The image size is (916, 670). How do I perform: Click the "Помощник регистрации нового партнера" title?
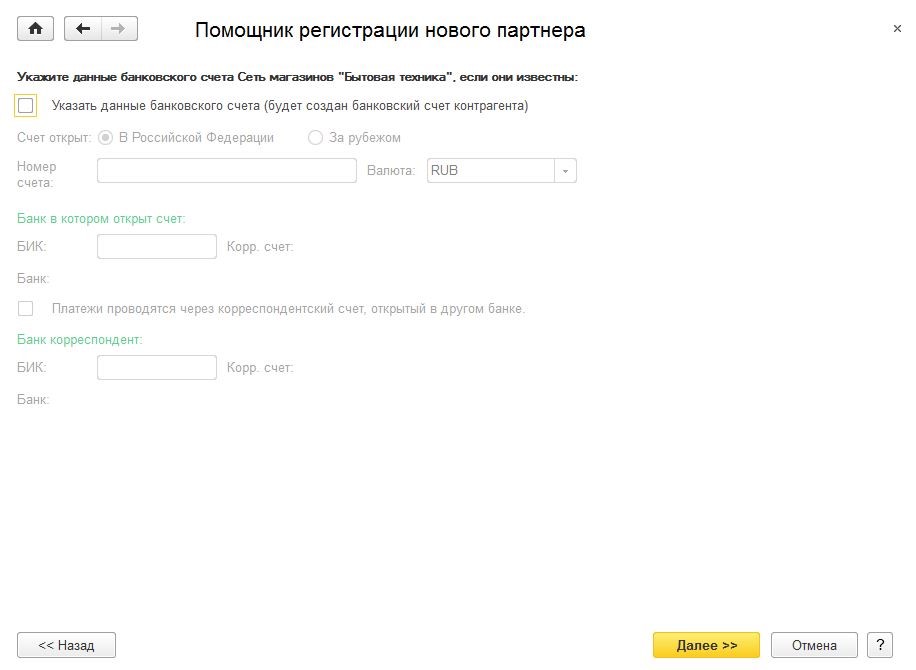pos(390,30)
